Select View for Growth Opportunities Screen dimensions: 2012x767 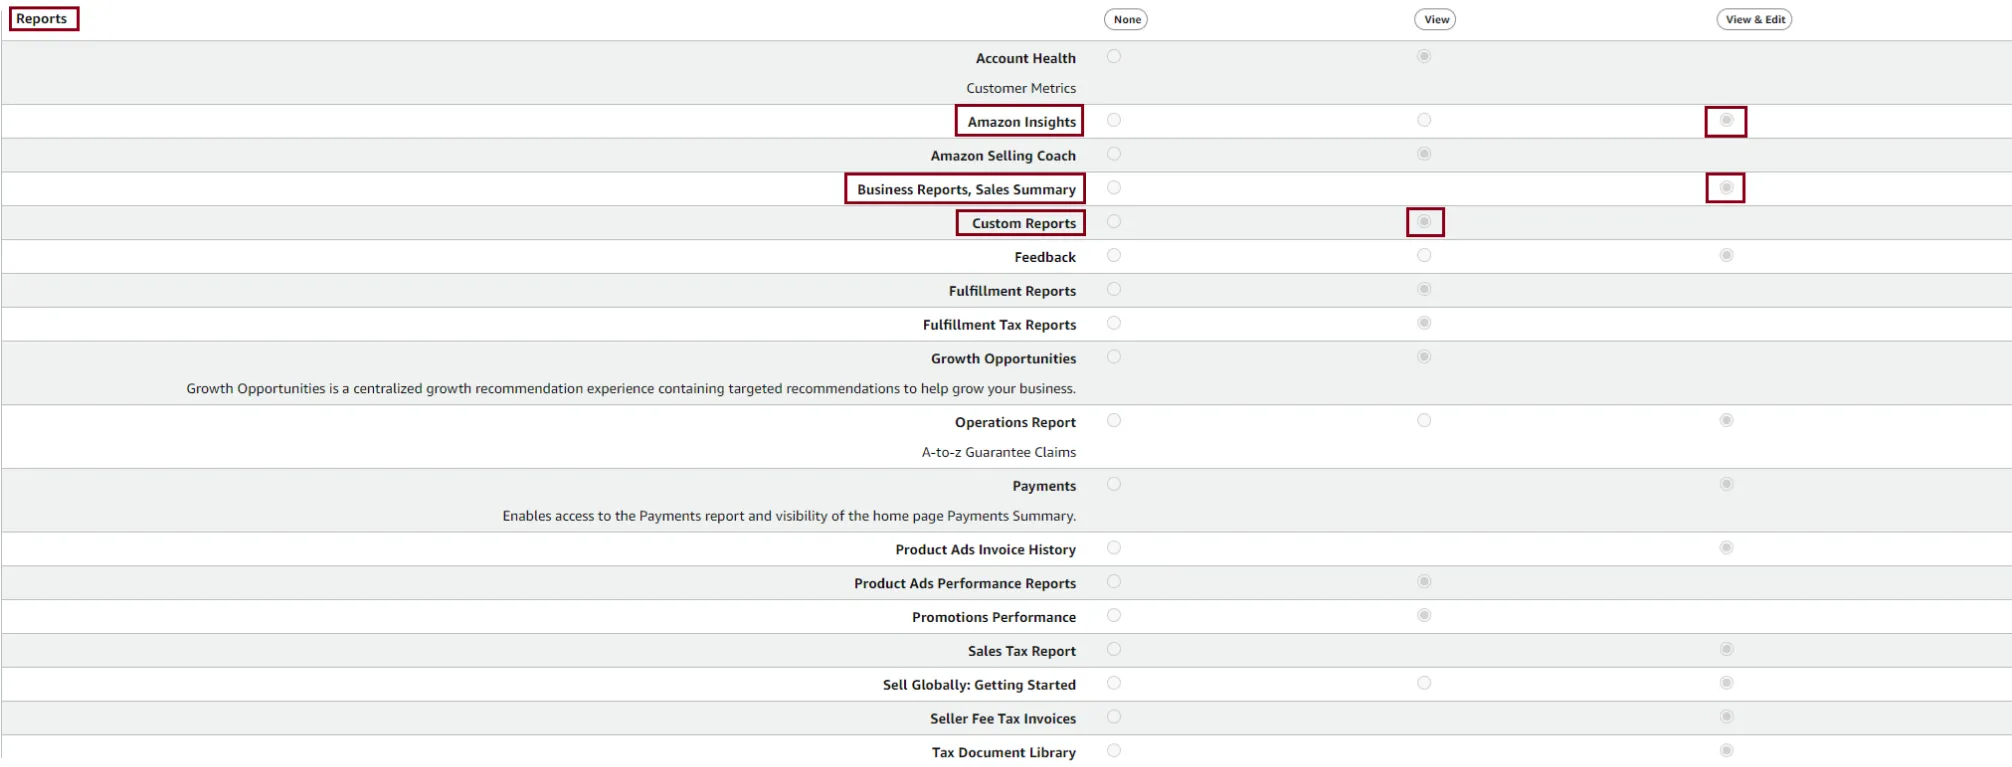coord(1424,357)
